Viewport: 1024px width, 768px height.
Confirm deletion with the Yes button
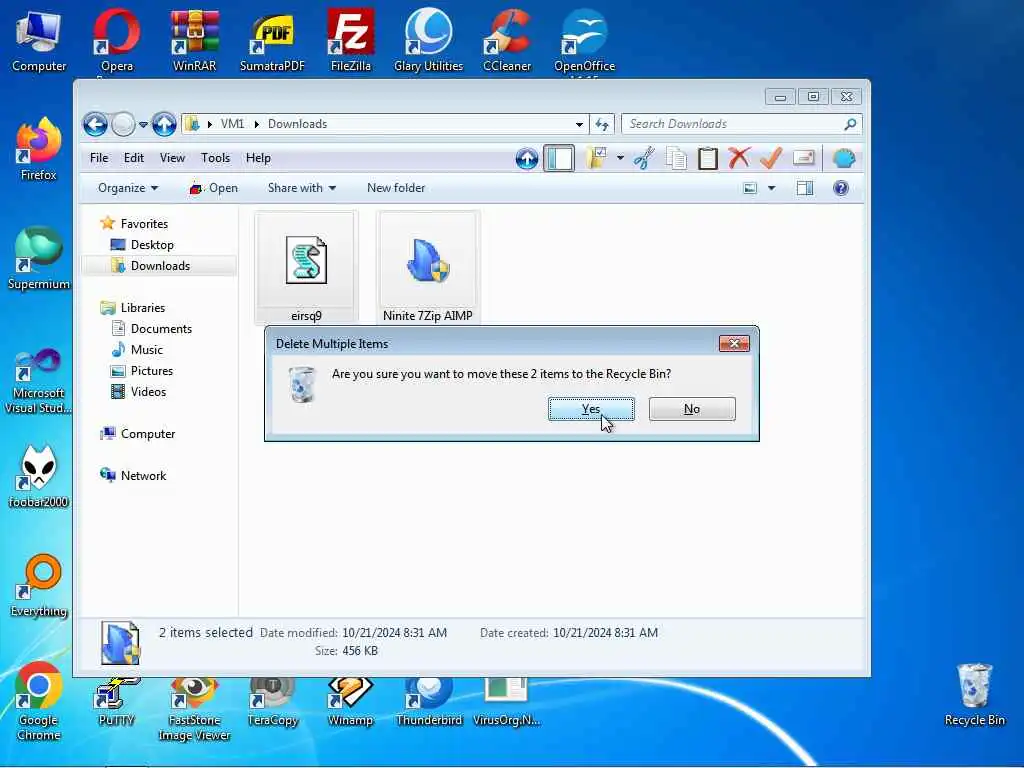(x=591, y=409)
